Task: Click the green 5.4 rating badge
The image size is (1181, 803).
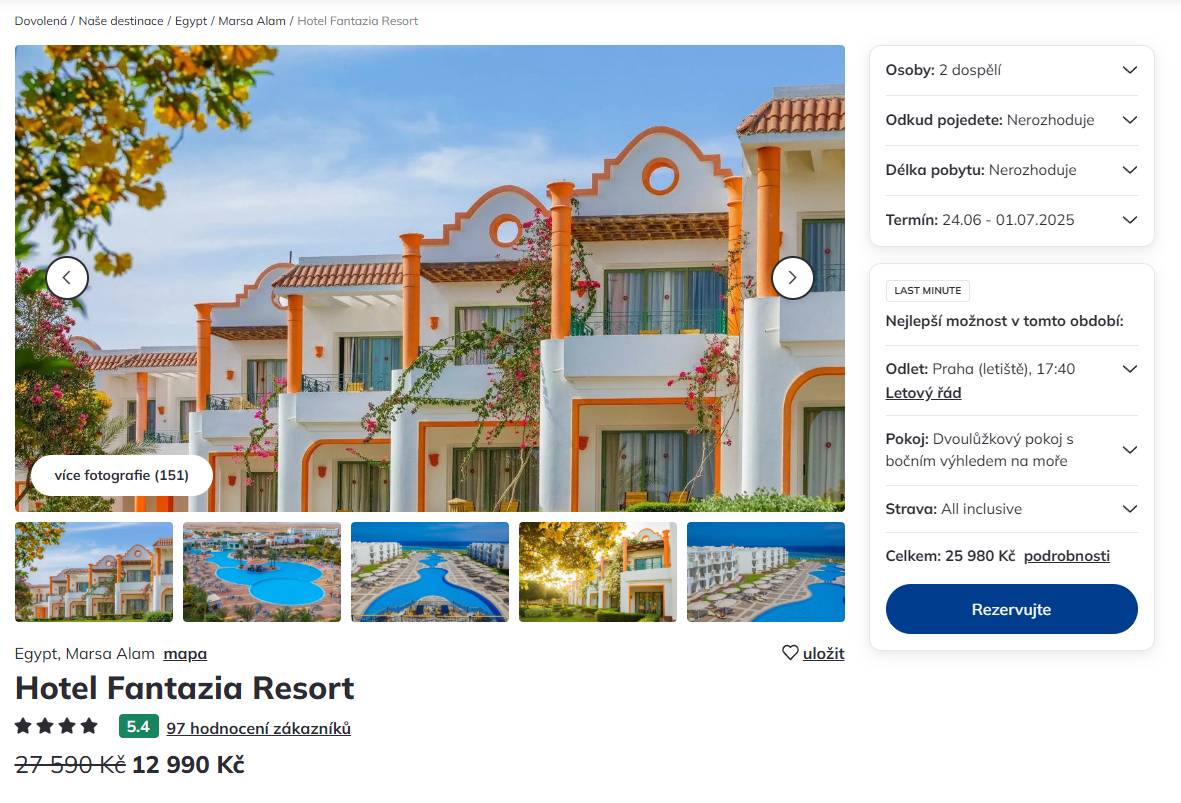Action: [139, 726]
